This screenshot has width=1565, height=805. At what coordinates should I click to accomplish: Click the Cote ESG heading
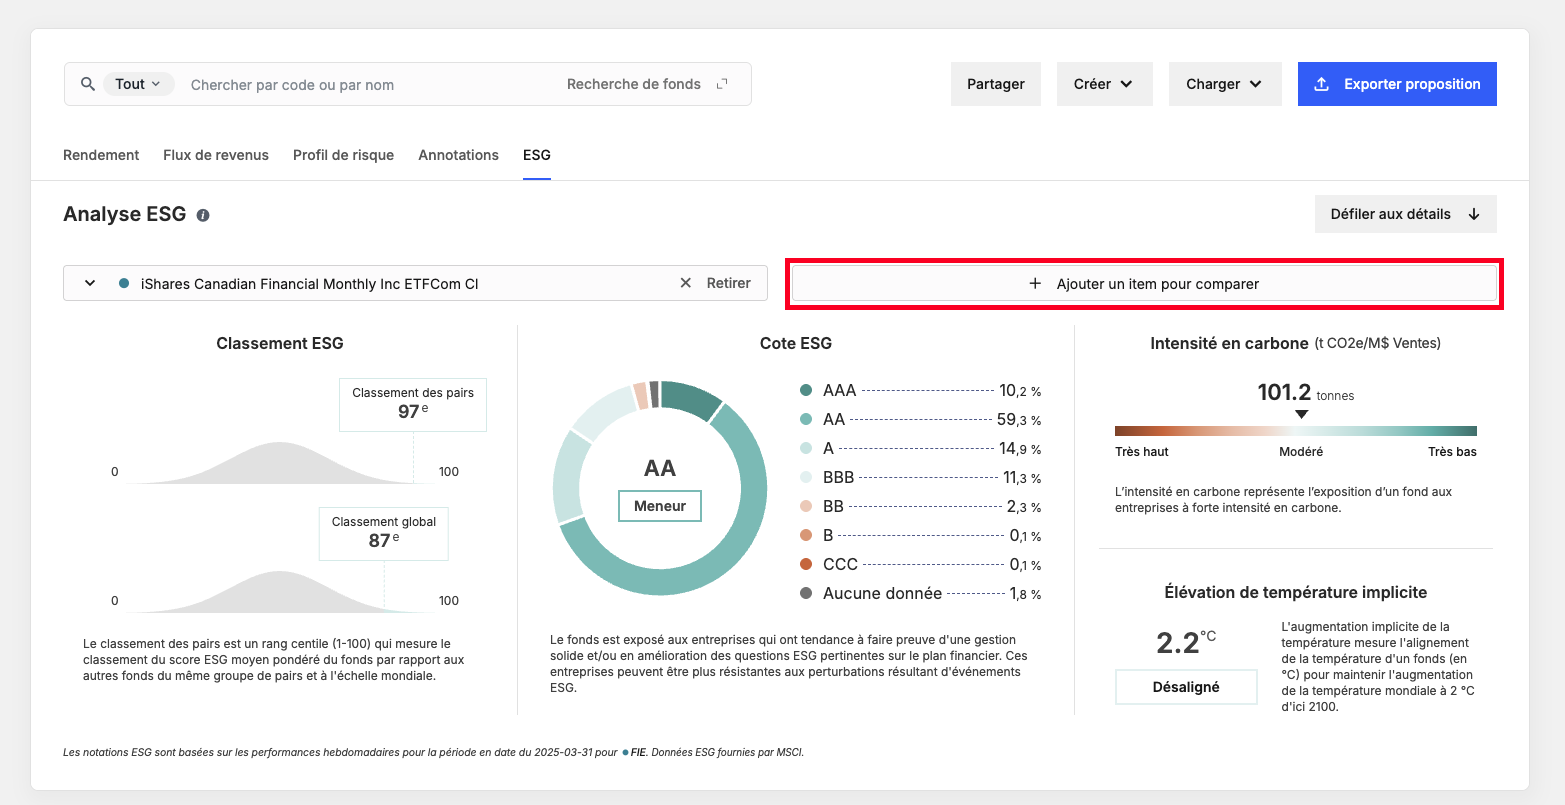pos(796,343)
